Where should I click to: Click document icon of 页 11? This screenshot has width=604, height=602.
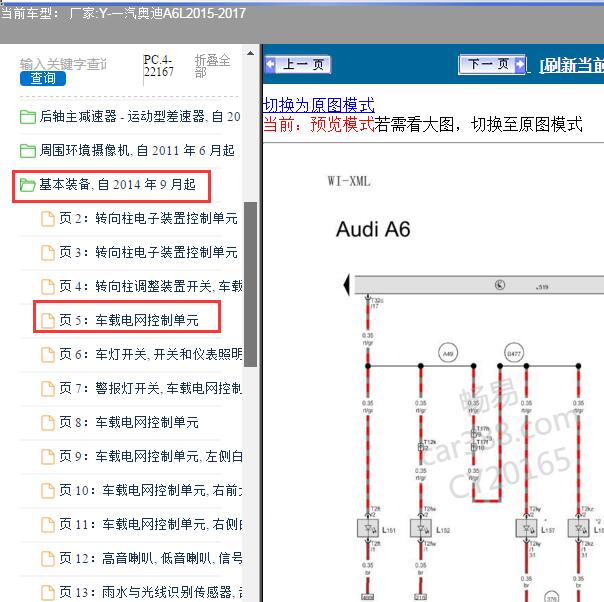(48, 525)
